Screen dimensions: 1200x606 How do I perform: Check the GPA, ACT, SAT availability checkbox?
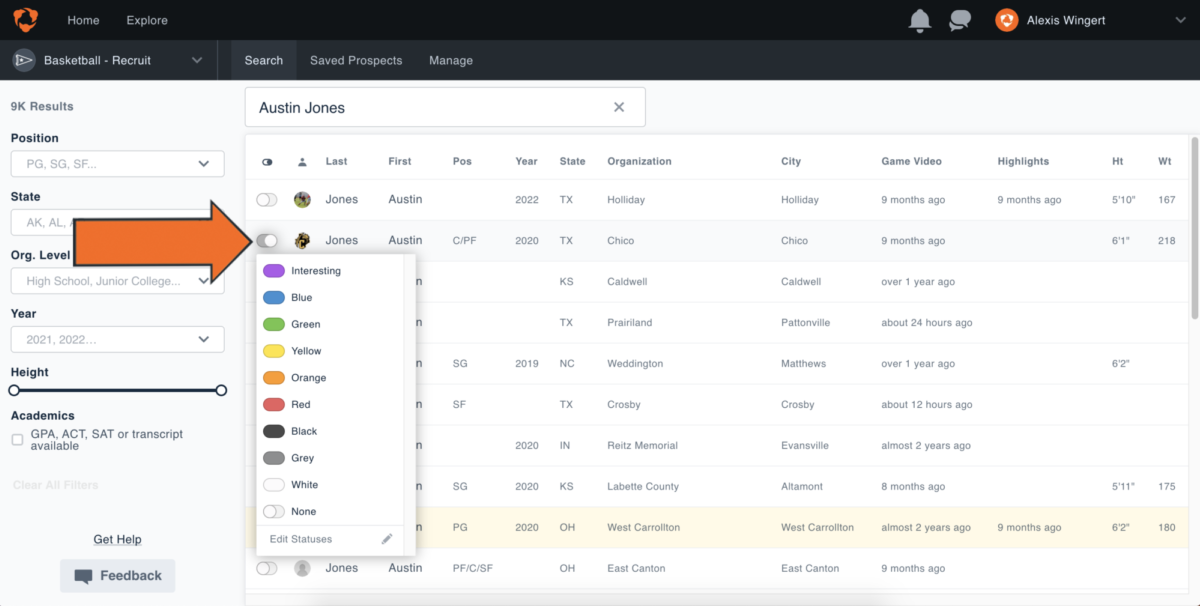[18, 440]
